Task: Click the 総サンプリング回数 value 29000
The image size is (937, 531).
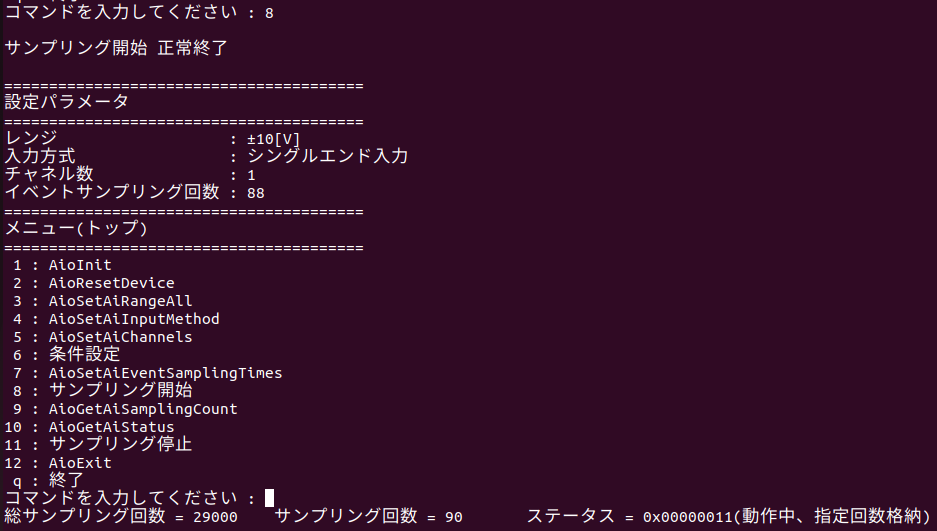Action: pyautogui.click(x=215, y=516)
